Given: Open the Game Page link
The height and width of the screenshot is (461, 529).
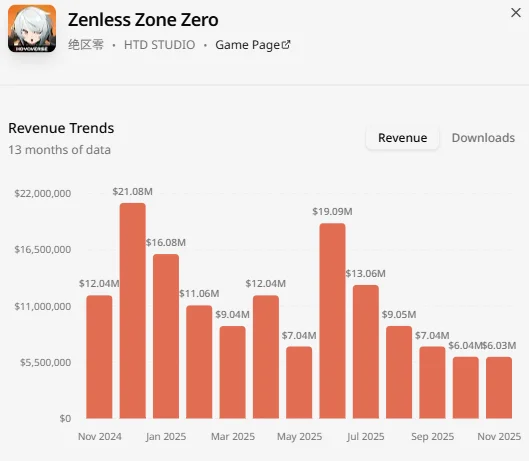Looking at the screenshot, I should pyautogui.click(x=253, y=45).
